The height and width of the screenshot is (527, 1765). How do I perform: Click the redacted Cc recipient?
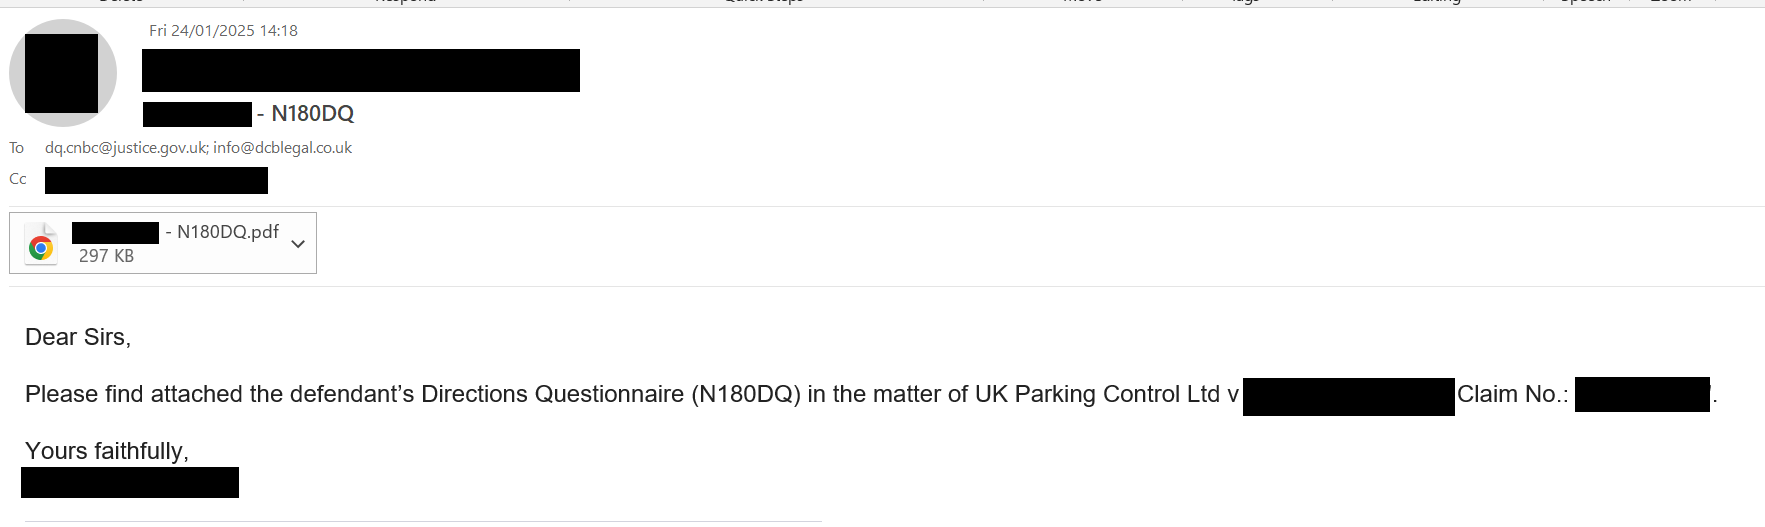click(156, 180)
